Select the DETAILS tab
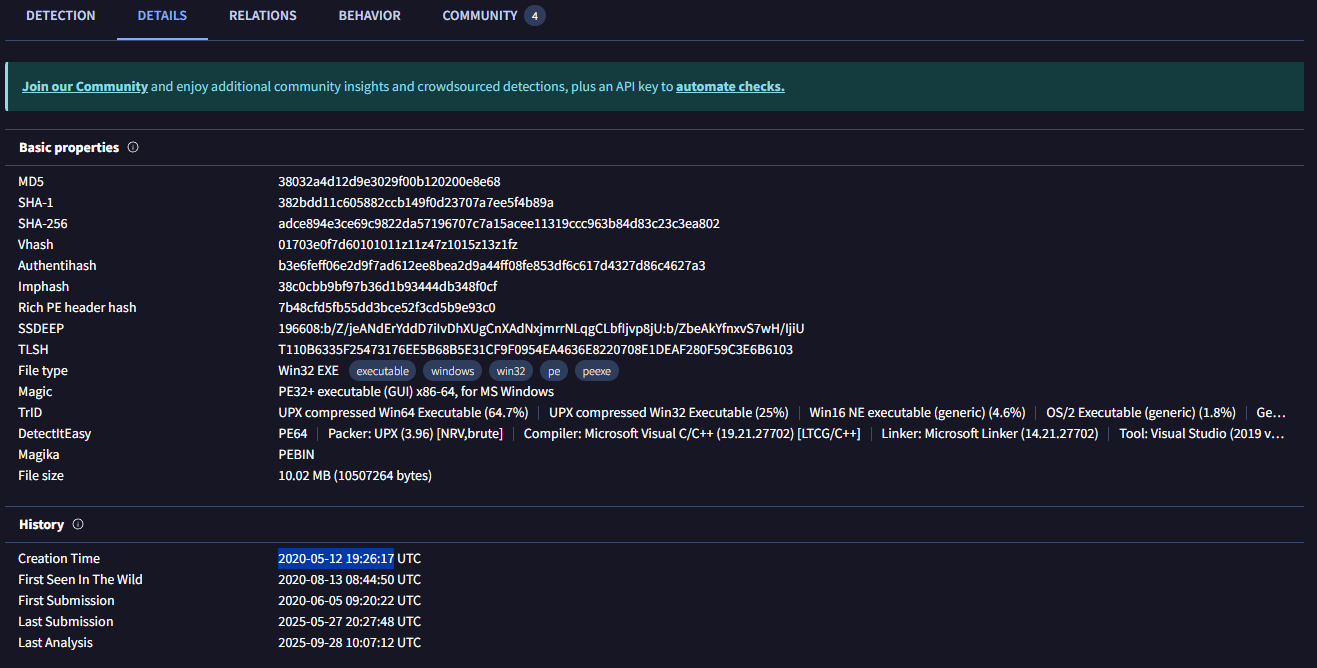The height and width of the screenshot is (668, 1317). click(162, 16)
